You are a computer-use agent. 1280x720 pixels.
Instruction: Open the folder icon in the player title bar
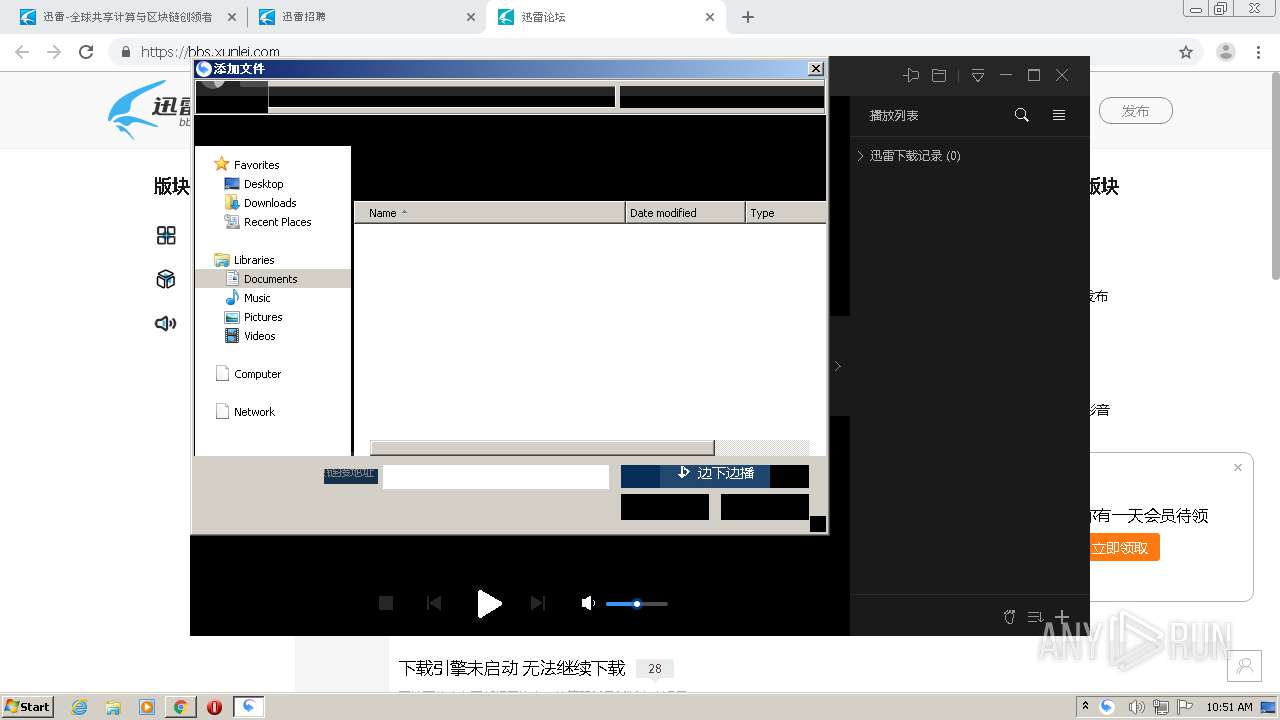coord(939,75)
